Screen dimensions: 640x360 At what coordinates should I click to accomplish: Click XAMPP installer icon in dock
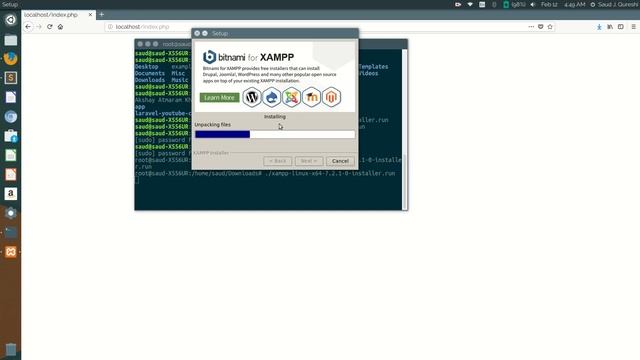click(11, 252)
